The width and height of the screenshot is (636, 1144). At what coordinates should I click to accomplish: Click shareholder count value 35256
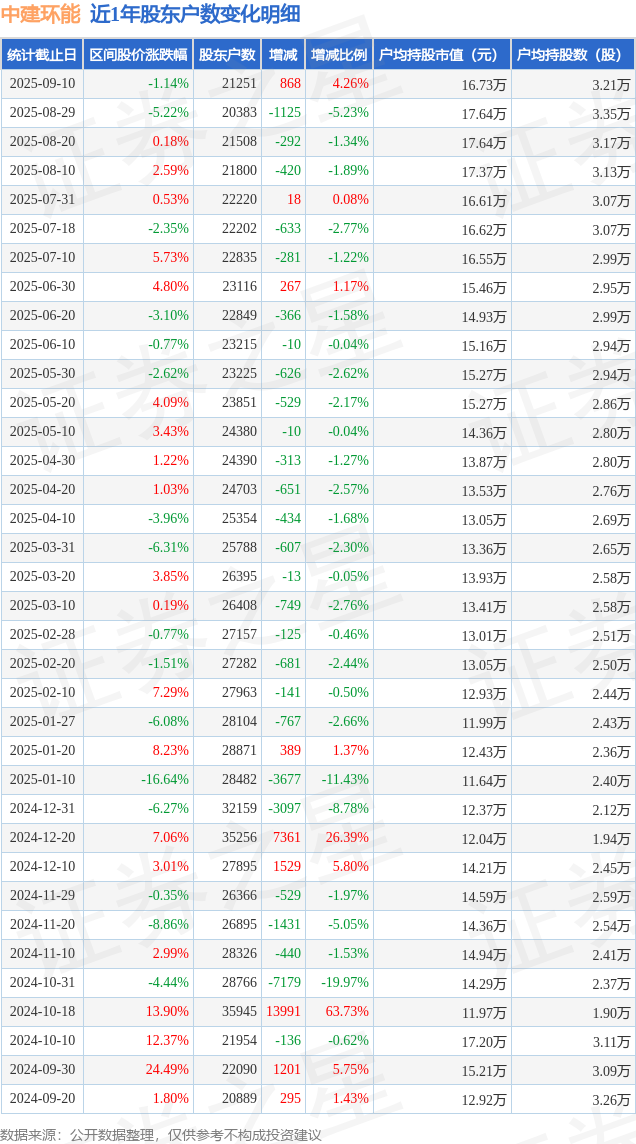click(x=237, y=837)
